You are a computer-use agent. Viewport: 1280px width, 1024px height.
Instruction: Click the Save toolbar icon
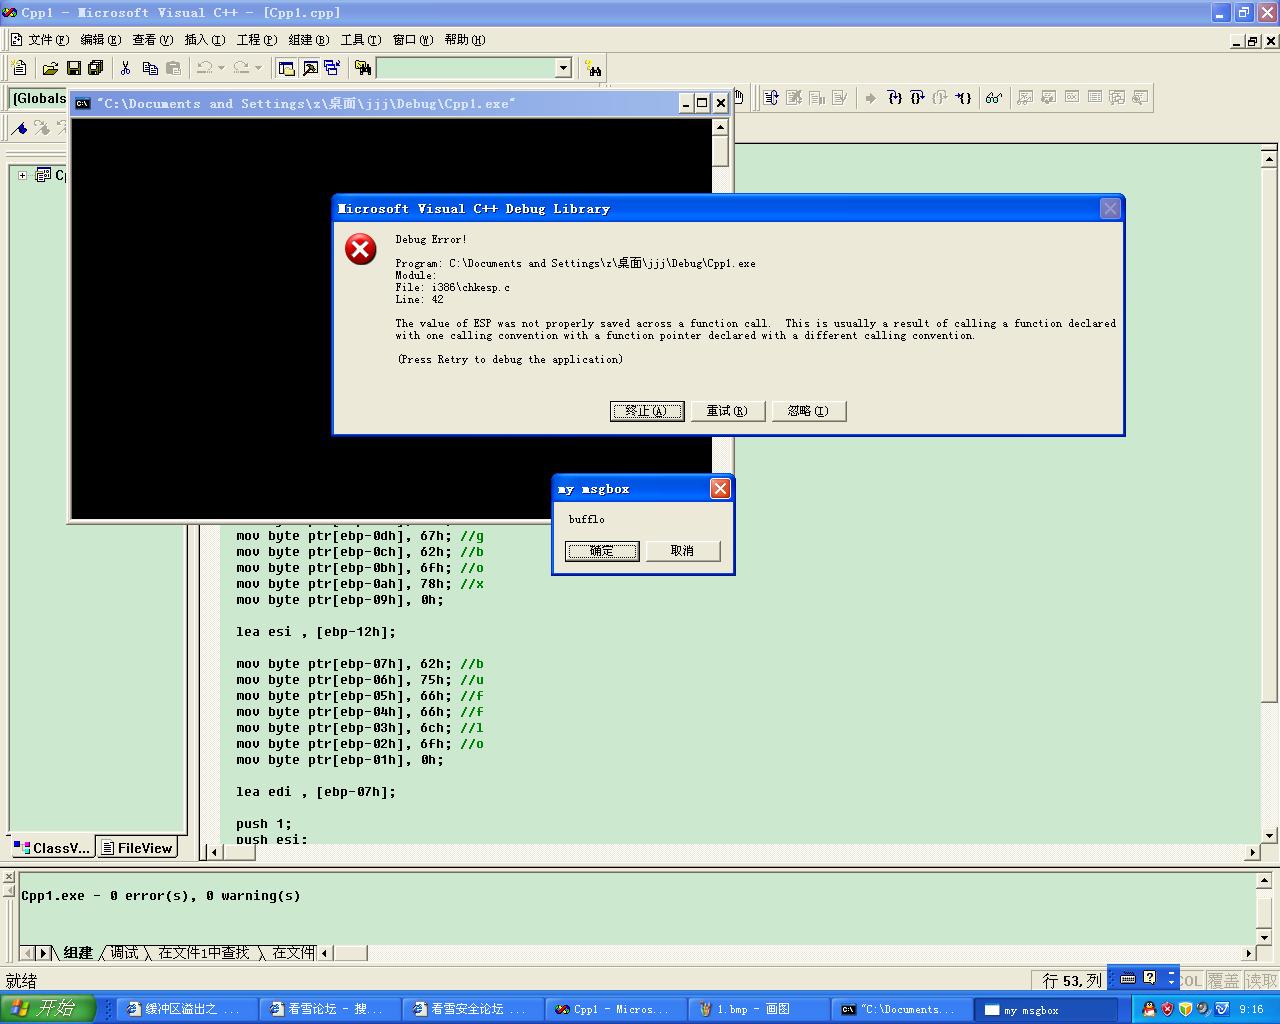click(x=73, y=68)
